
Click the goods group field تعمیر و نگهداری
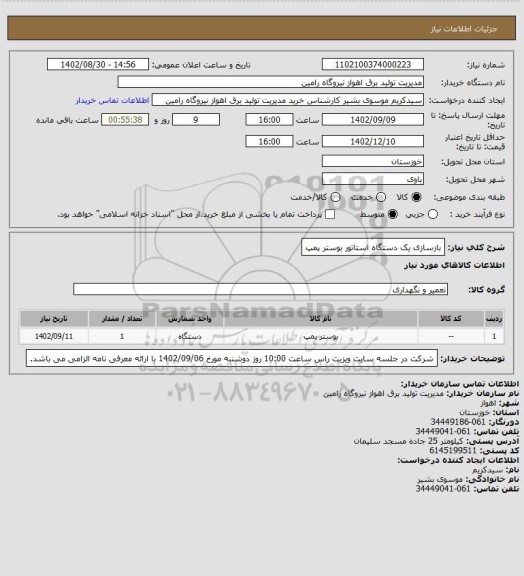(x=260, y=289)
